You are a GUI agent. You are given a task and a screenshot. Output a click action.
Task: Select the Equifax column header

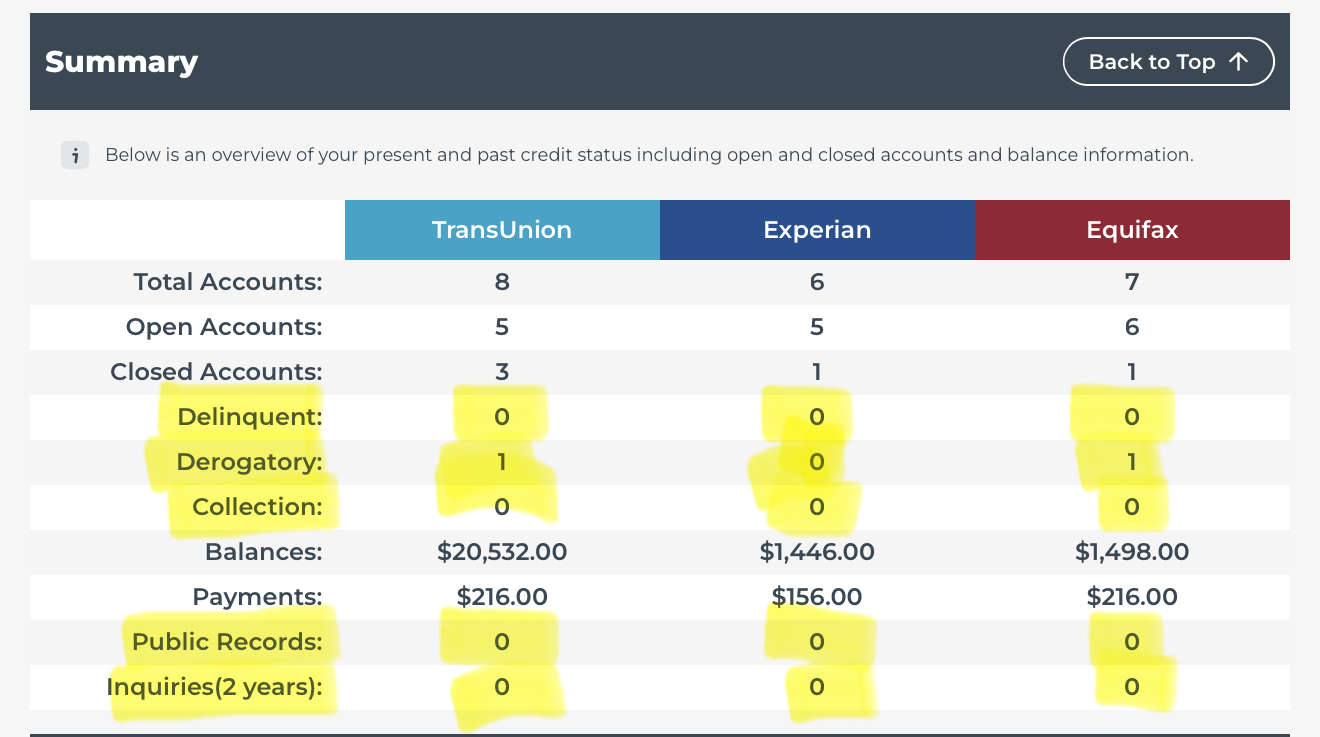click(1131, 229)
